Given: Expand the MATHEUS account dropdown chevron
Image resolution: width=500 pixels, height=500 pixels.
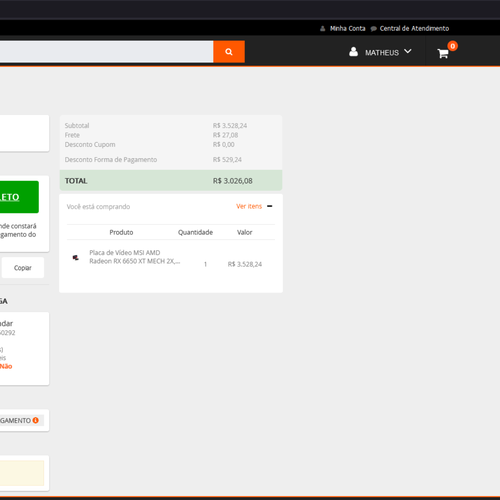Looking at the screenshot, I should pyautogui.click(x=408, y=52).
